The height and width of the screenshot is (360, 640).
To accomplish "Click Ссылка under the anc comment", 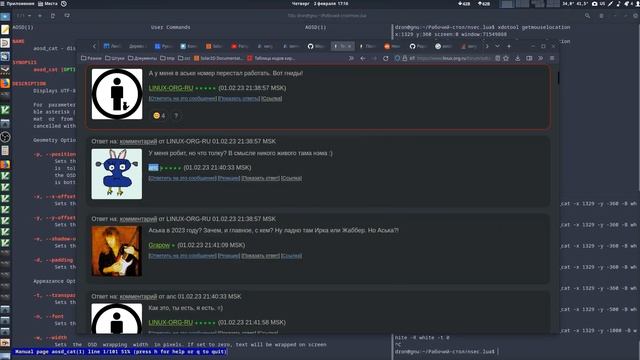I will (x=291, y=178).
